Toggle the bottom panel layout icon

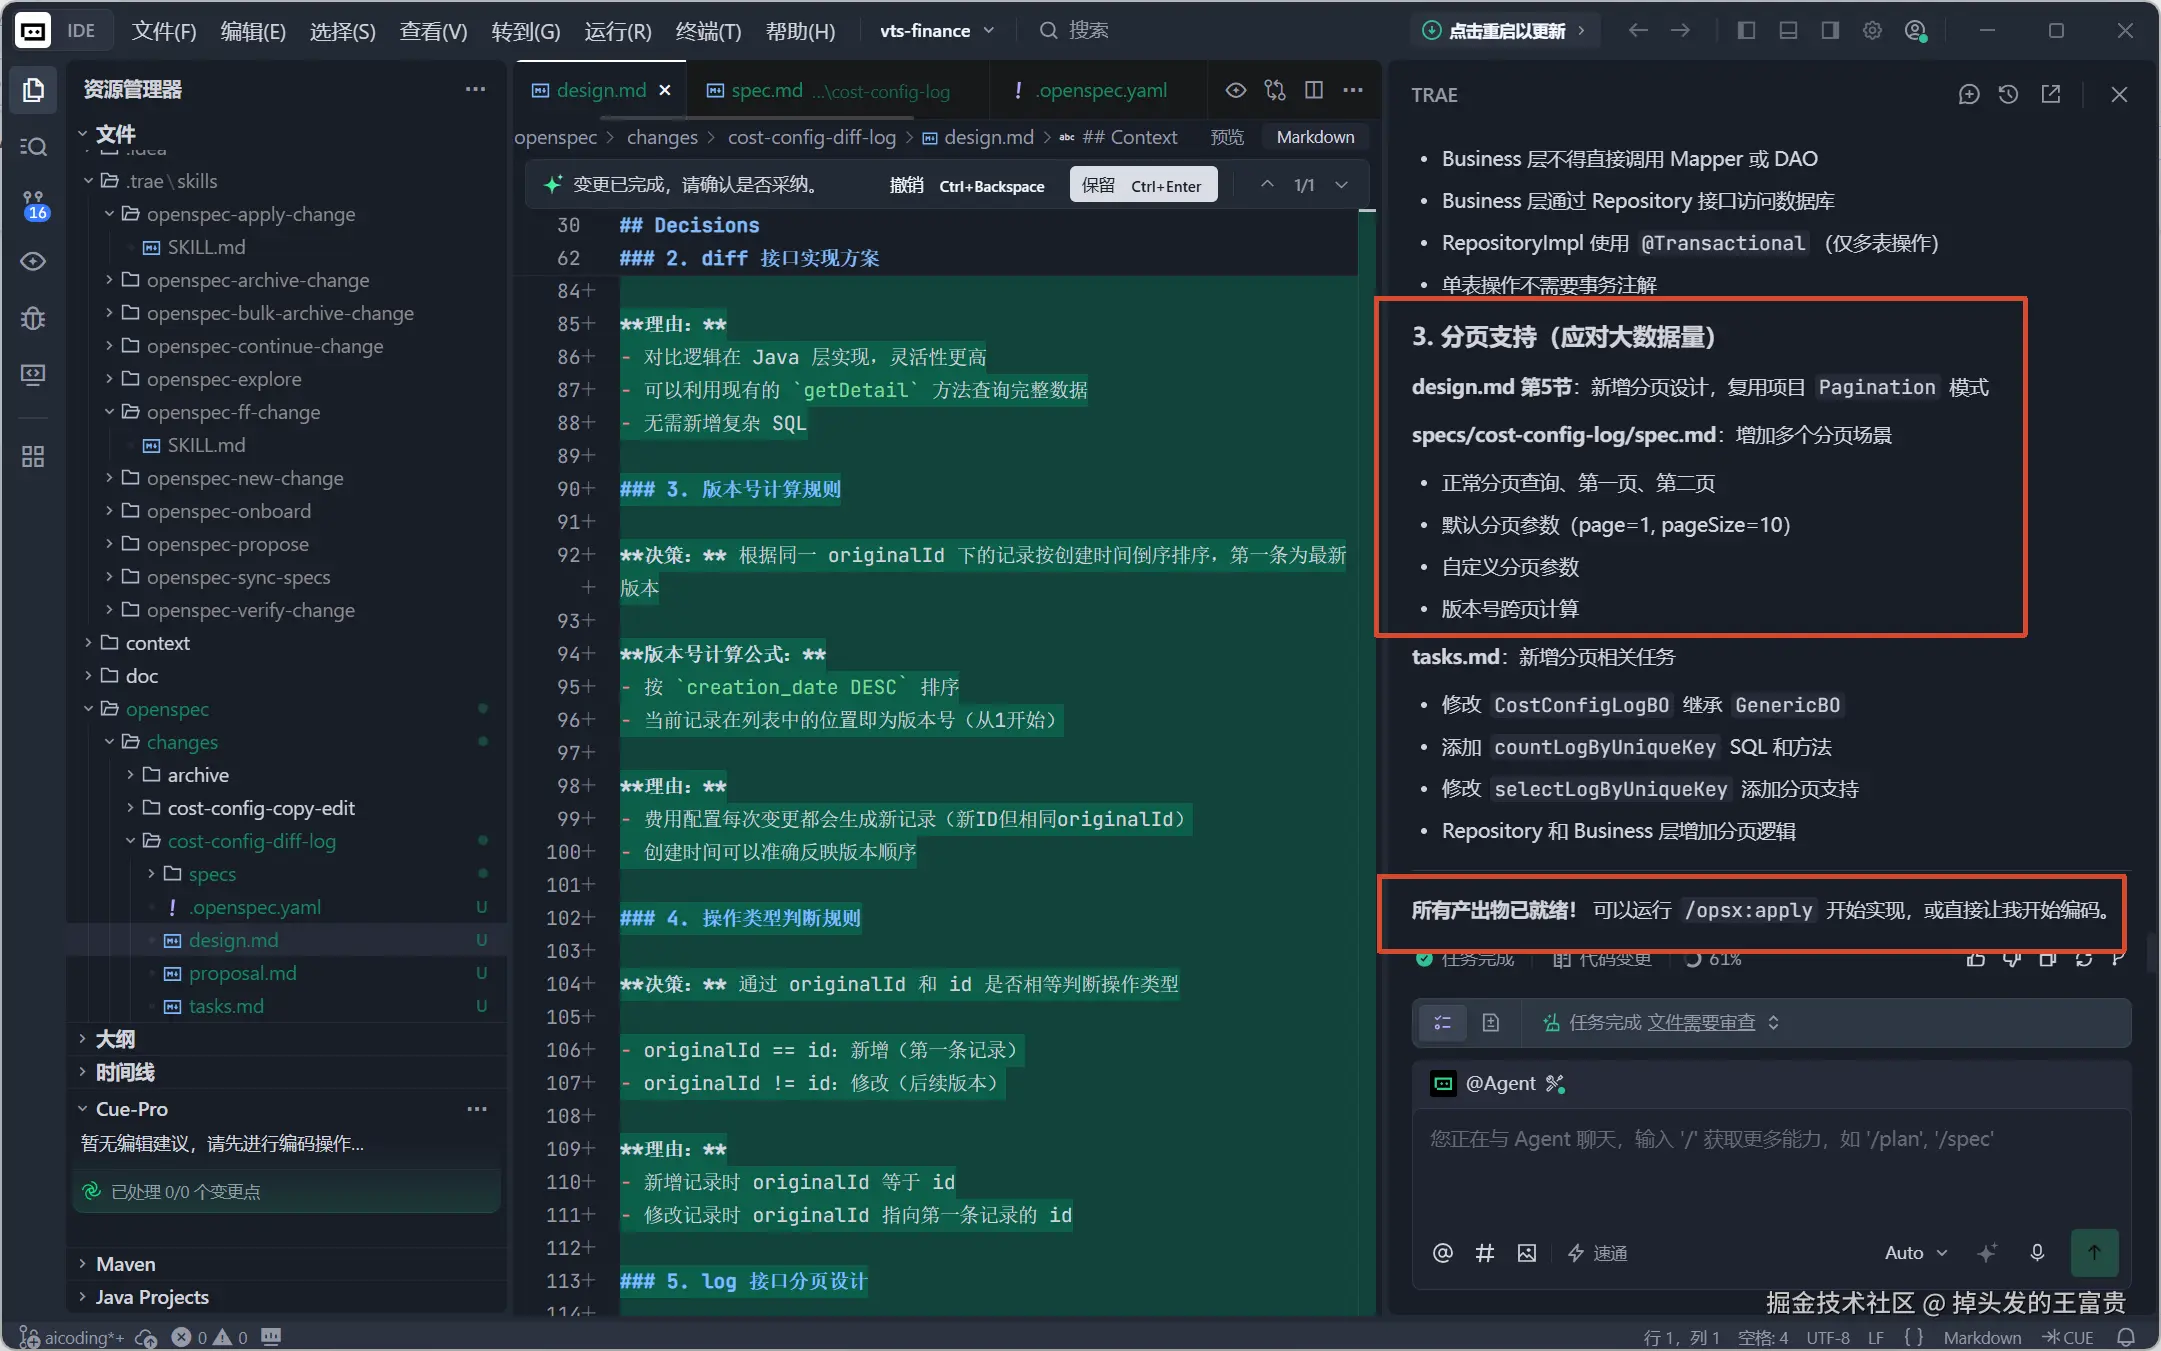click(x=1788, y=31)
